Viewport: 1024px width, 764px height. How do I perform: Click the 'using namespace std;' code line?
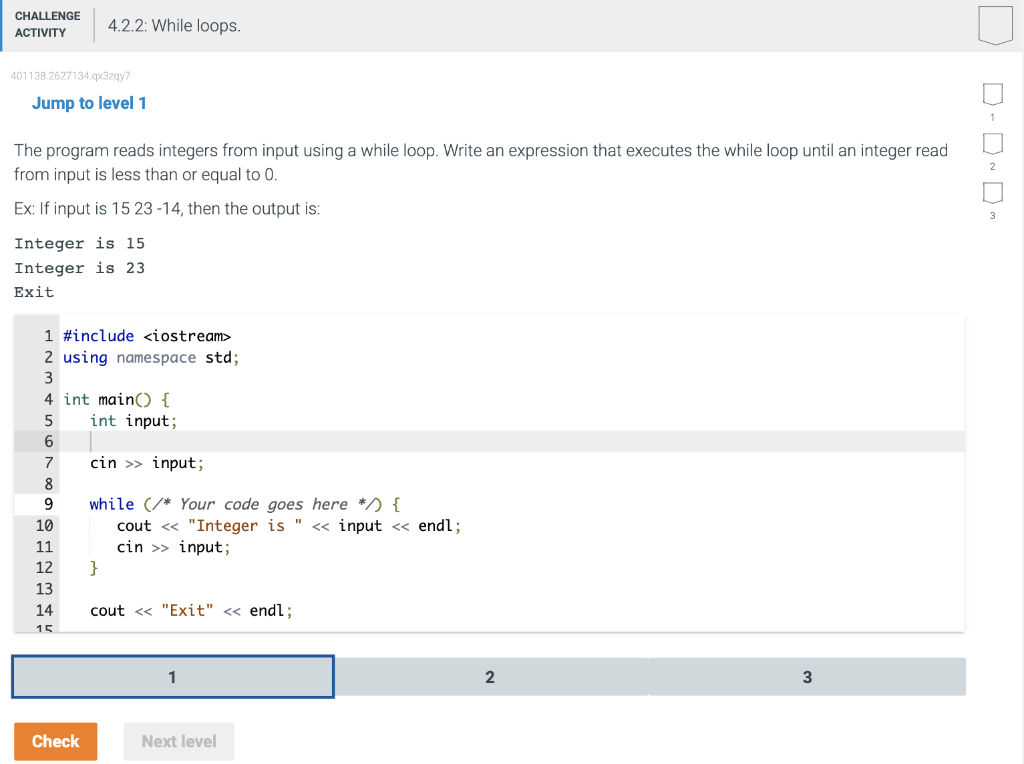click(x=151, y=358)
